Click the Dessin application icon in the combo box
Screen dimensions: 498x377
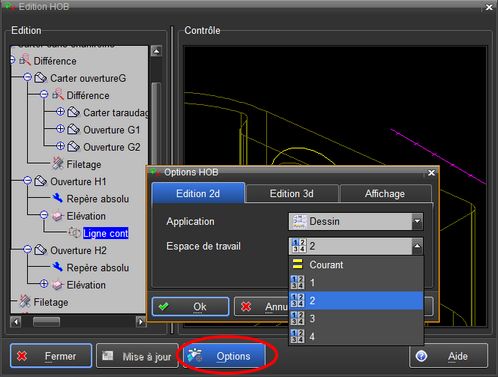[299, 221]
